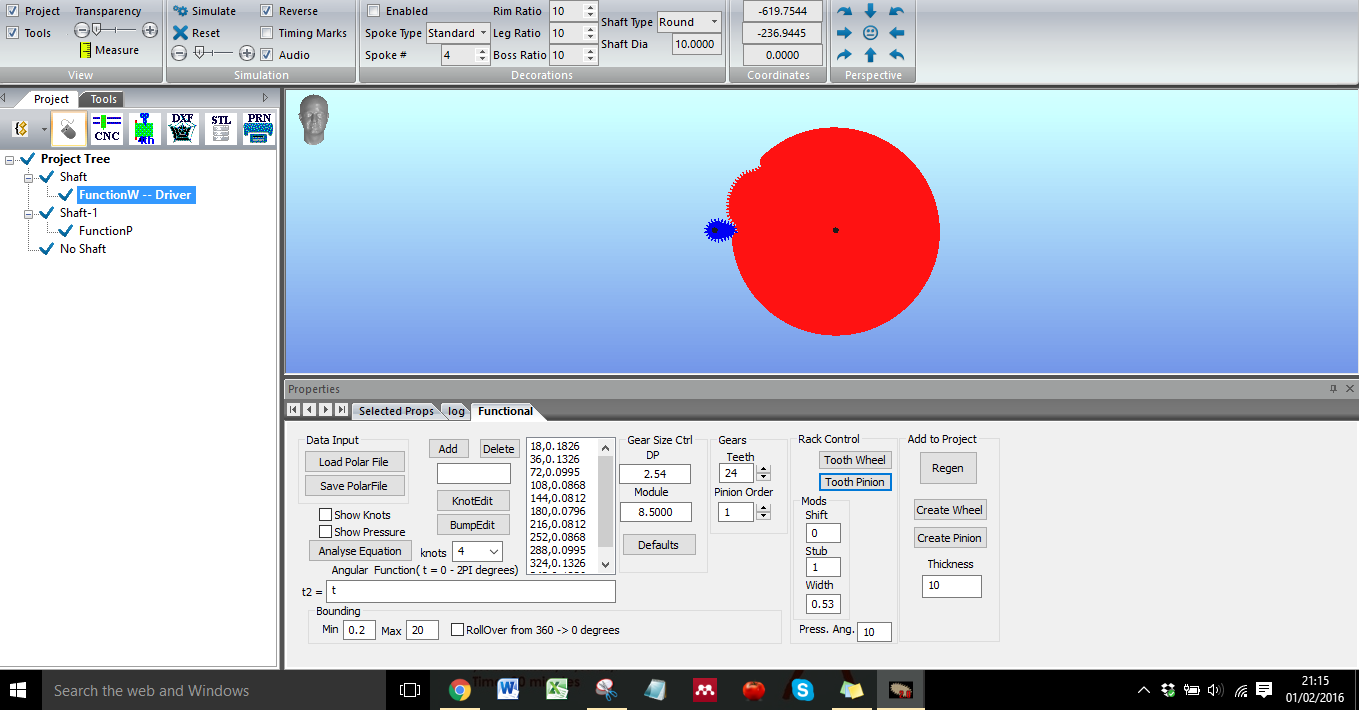Screen dimensions: 1359x710
Task: Uncheck the Reverse simulation checkbox
Action: coord(267,11)
